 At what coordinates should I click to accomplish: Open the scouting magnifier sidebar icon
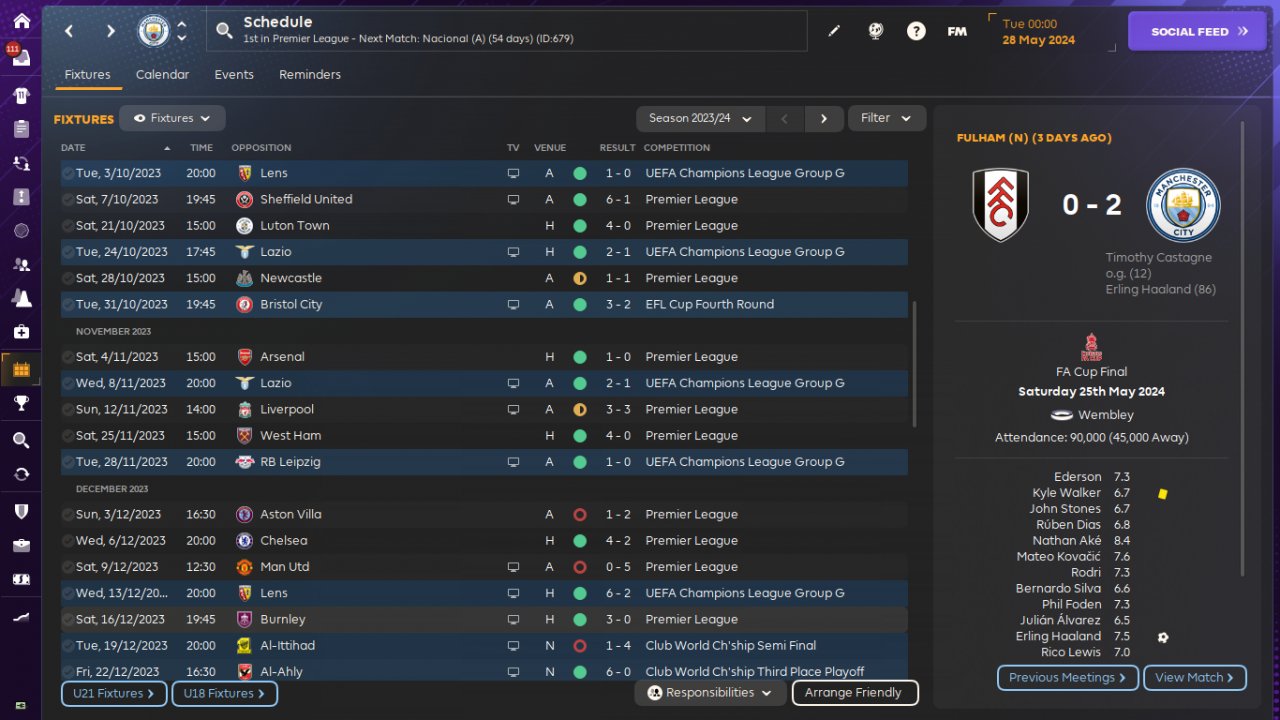21,440
